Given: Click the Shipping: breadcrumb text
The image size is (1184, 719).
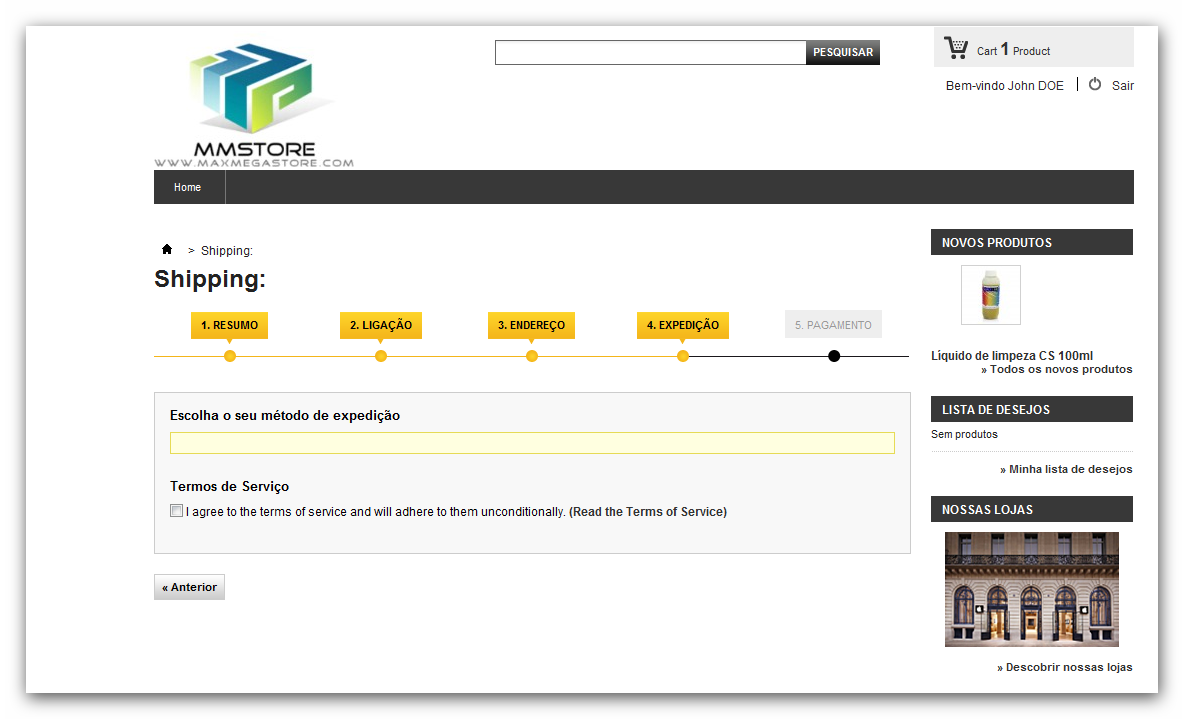Looking at the screenshot, I should point(227,251).
